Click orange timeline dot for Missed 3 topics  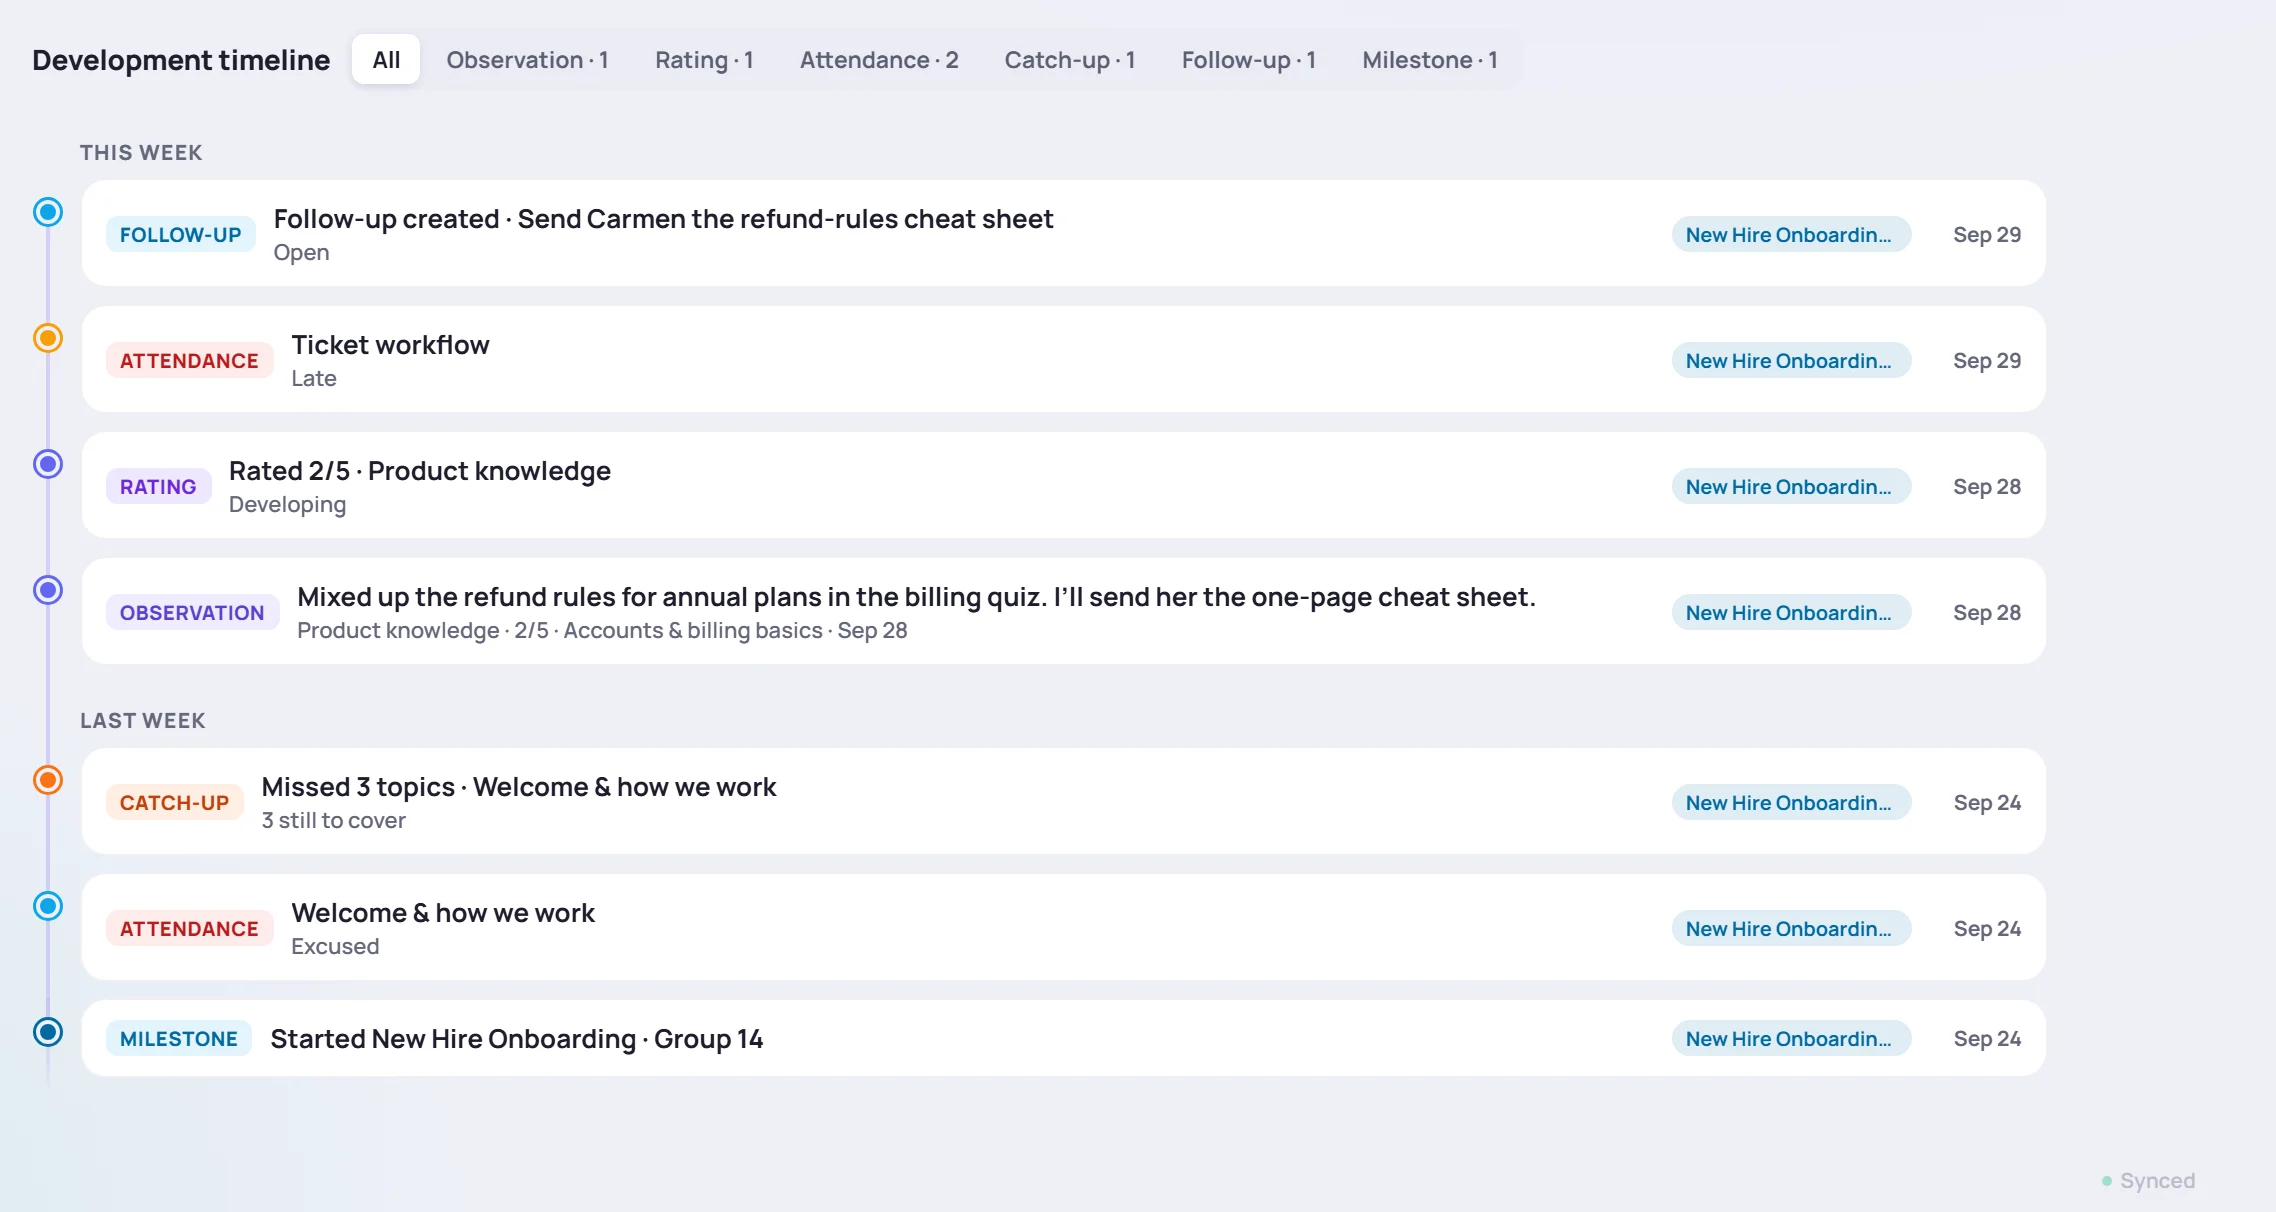(x=48, y=780)
